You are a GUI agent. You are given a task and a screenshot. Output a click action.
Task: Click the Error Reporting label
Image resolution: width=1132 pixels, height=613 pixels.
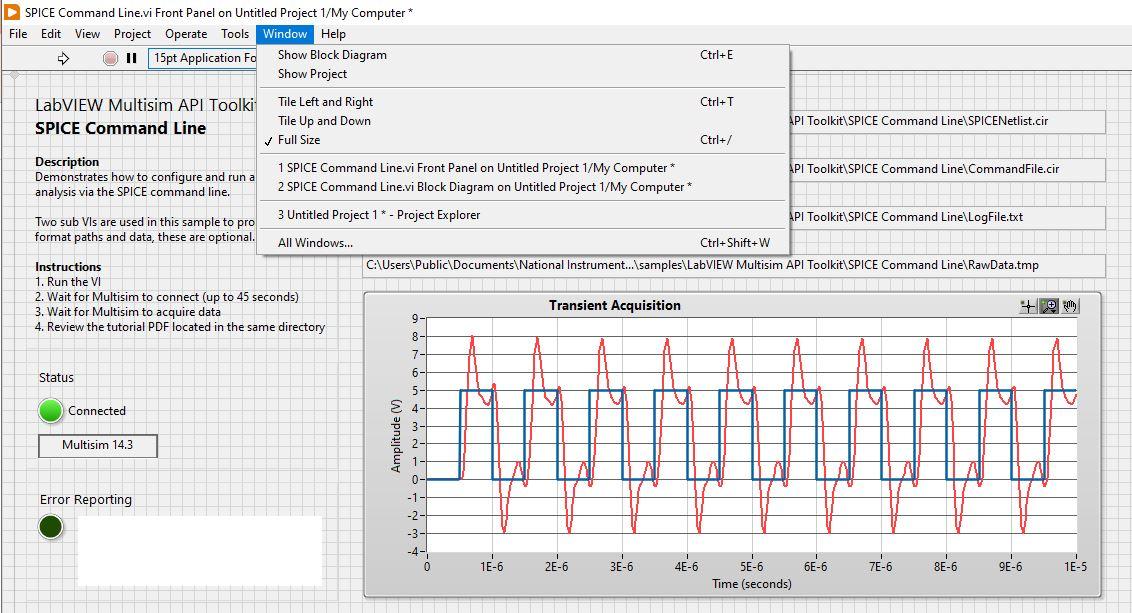86,500
